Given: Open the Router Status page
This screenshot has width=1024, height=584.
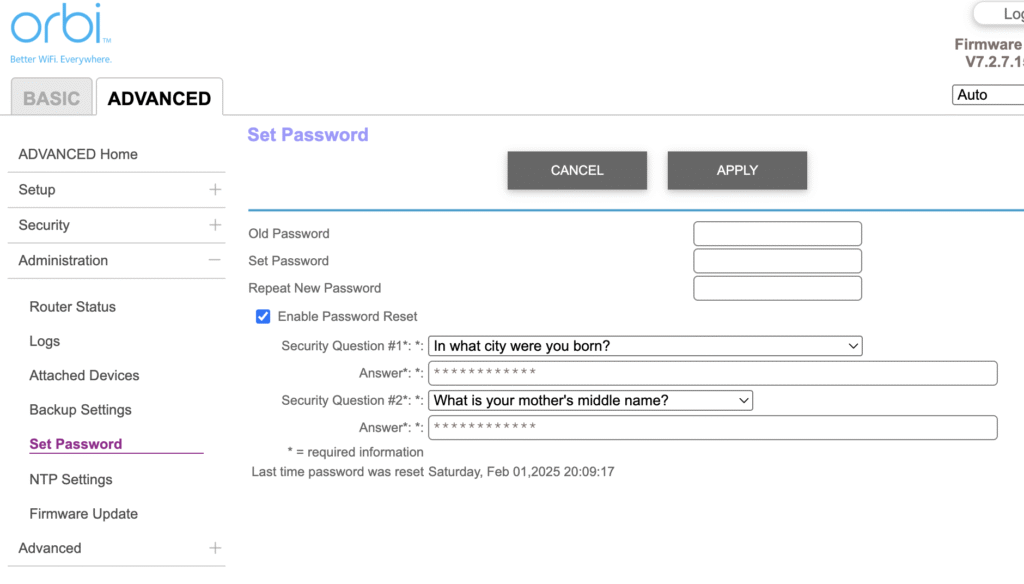Looking at the screenshot, I should pos(72,307).
